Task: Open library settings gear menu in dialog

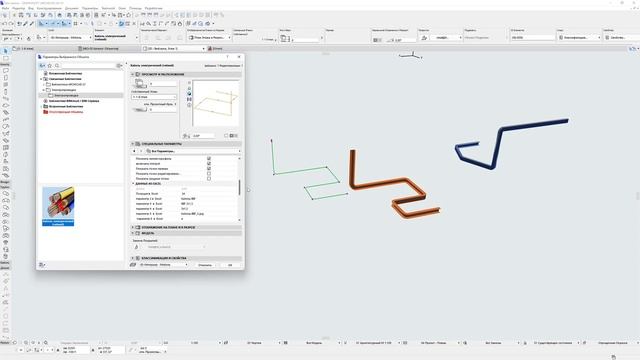Action: [x=119, y=65]
